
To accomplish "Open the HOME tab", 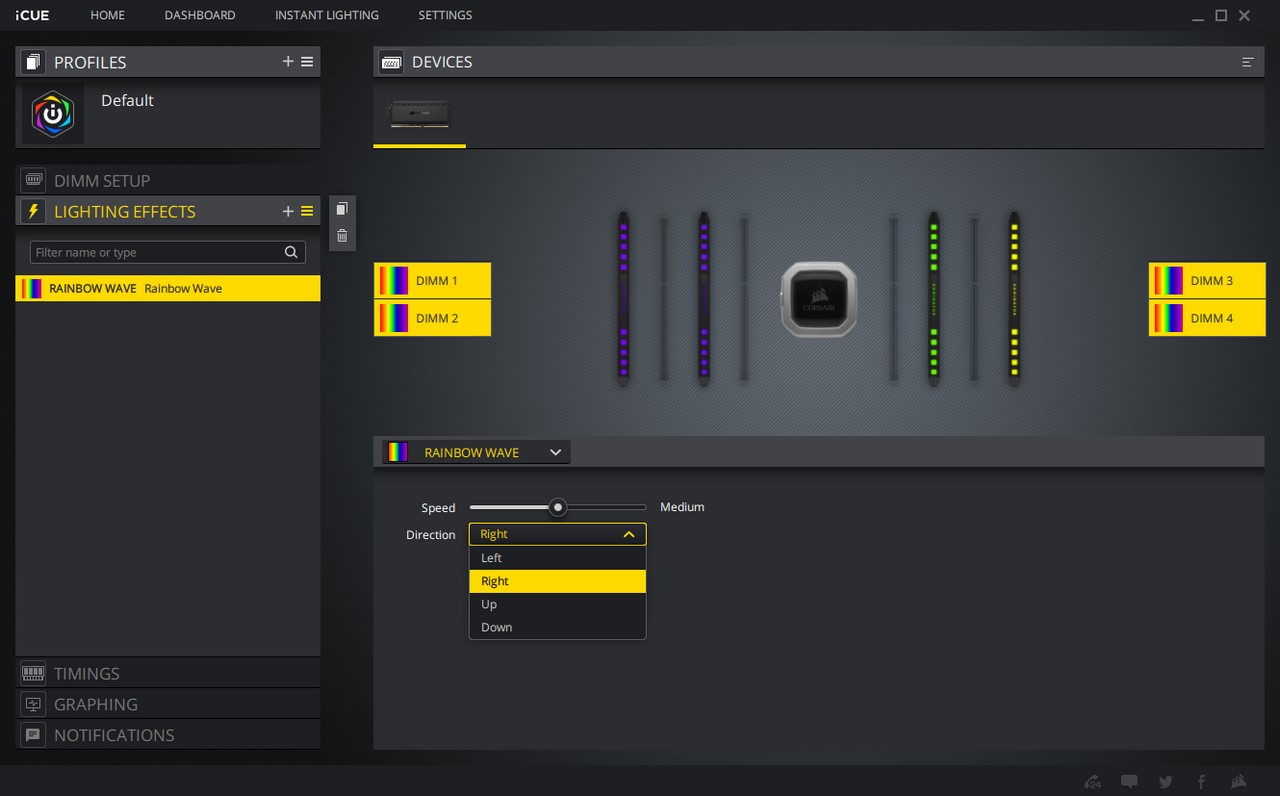I will coord(107,15).
